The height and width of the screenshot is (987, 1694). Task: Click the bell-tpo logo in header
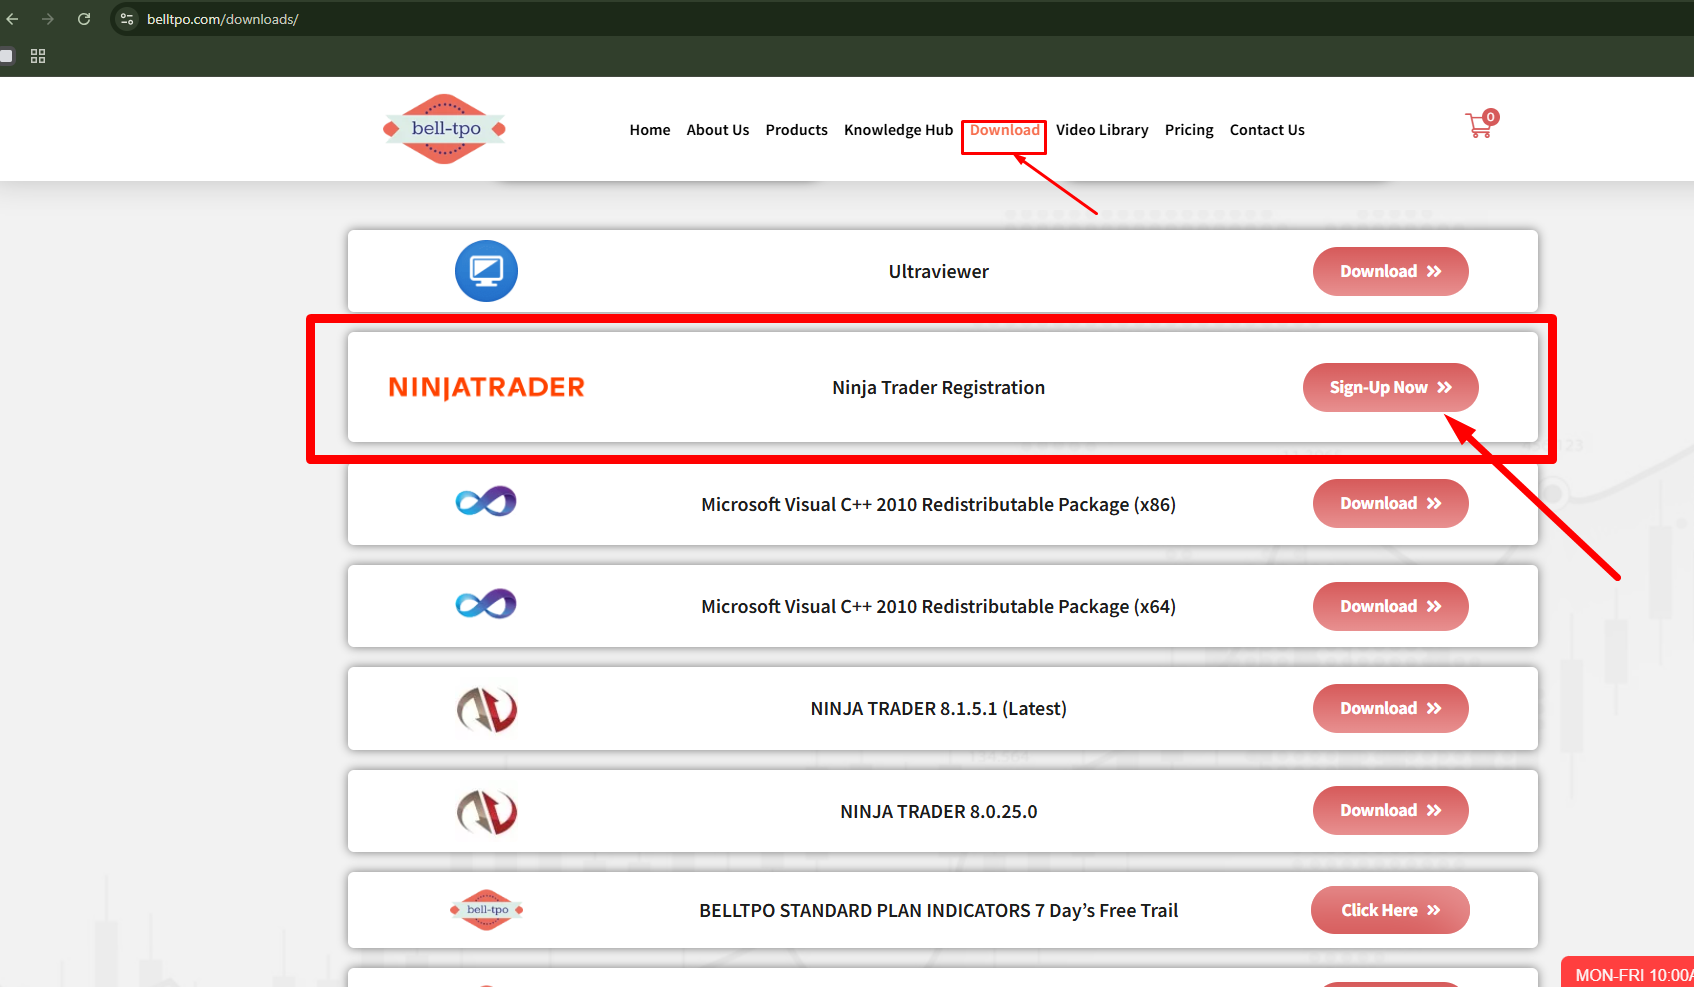[445, 129]
